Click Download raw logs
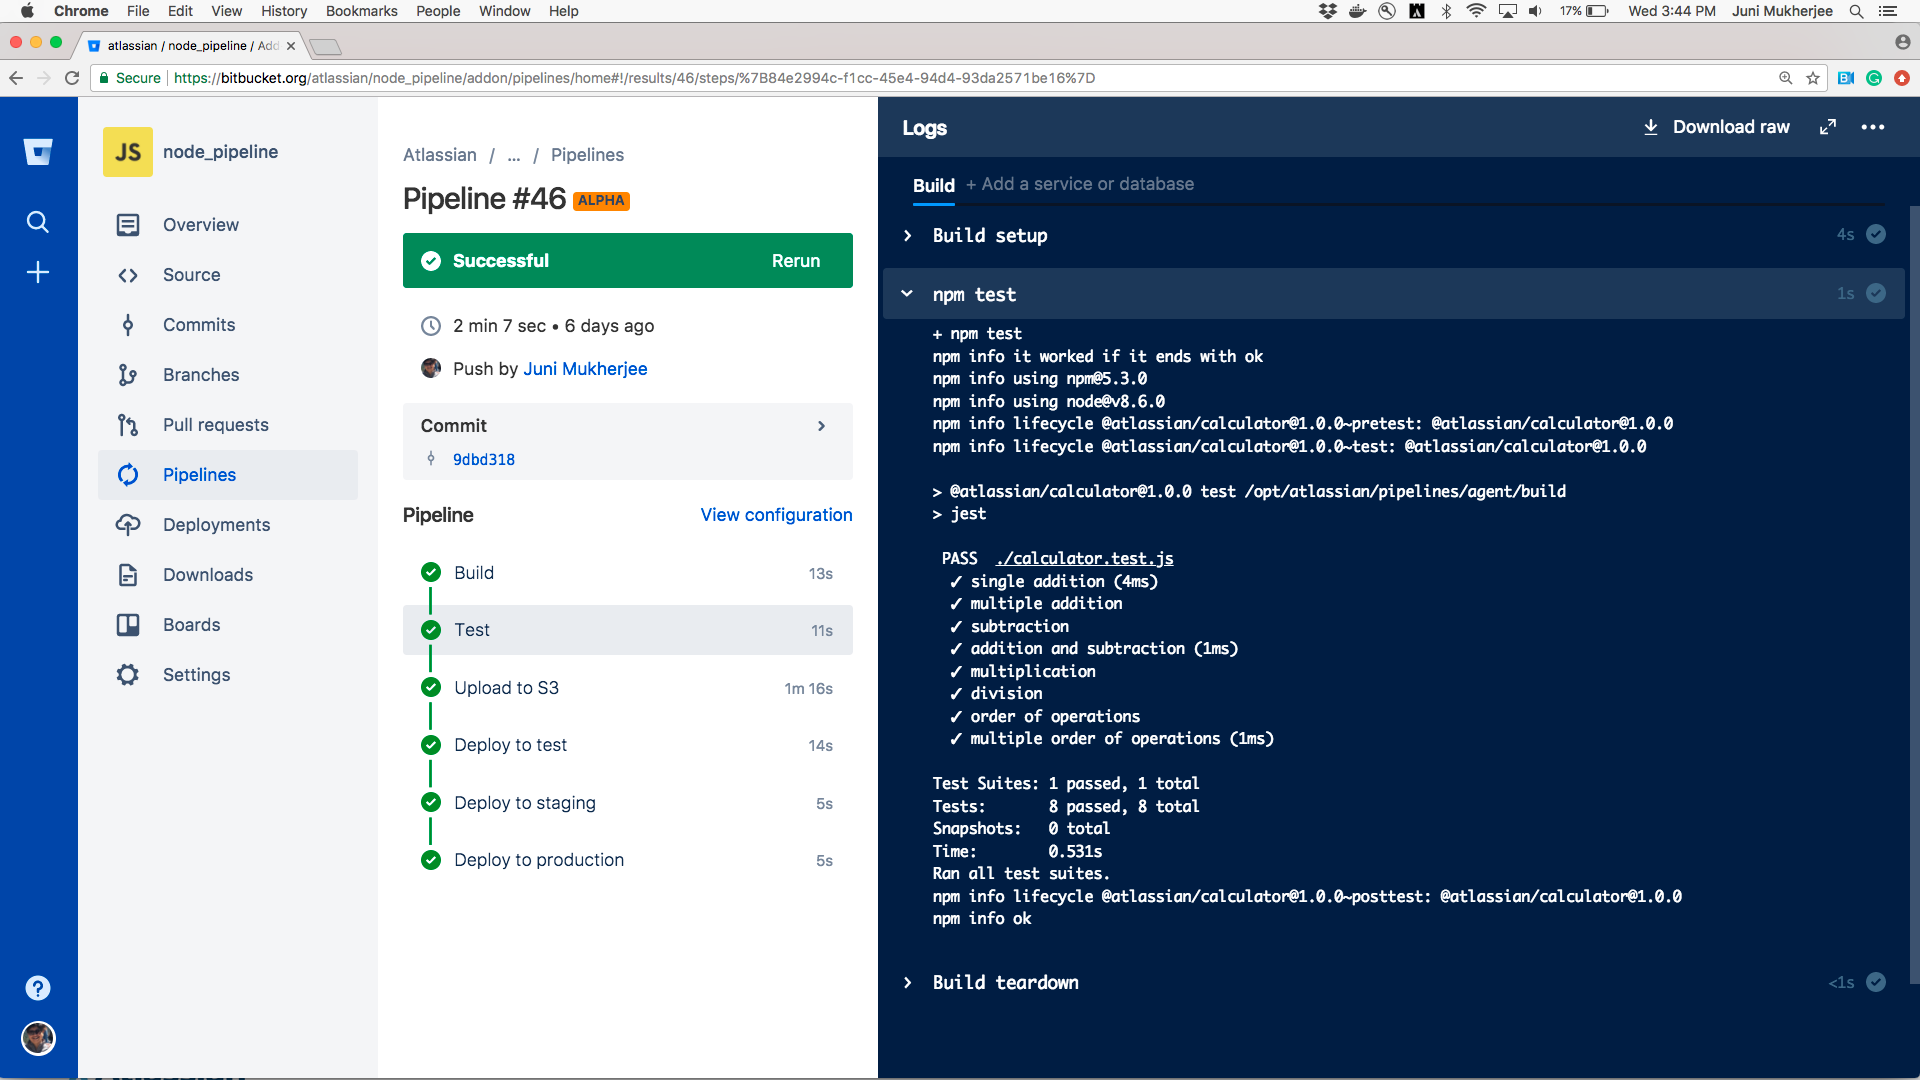The image size is (1920, 1080). (x=1717, y=127)
